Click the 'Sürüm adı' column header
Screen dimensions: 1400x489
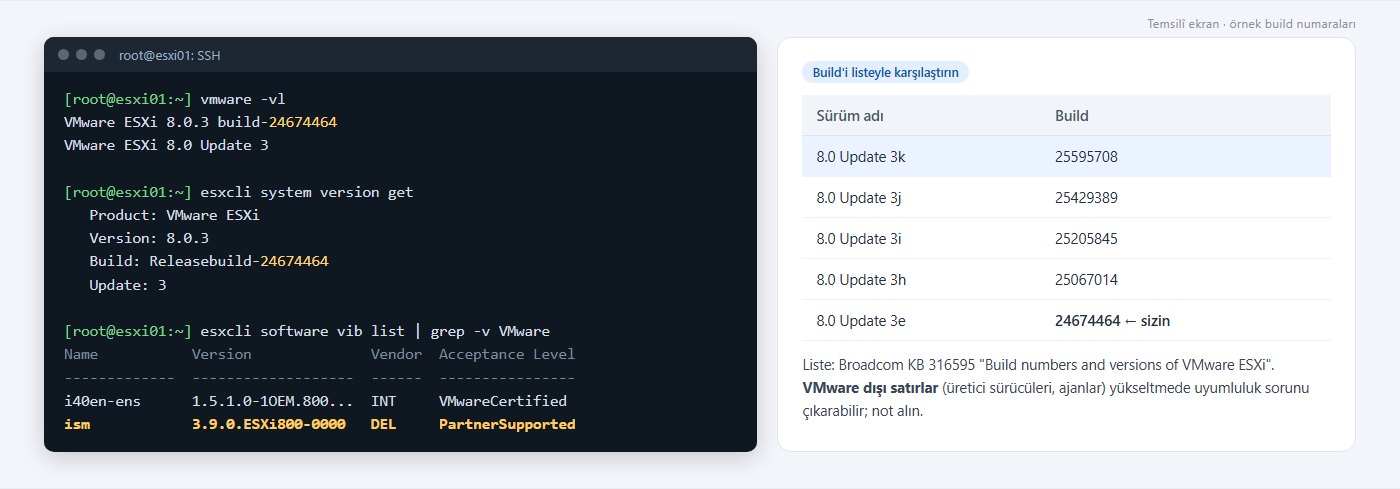pos(848,116)
